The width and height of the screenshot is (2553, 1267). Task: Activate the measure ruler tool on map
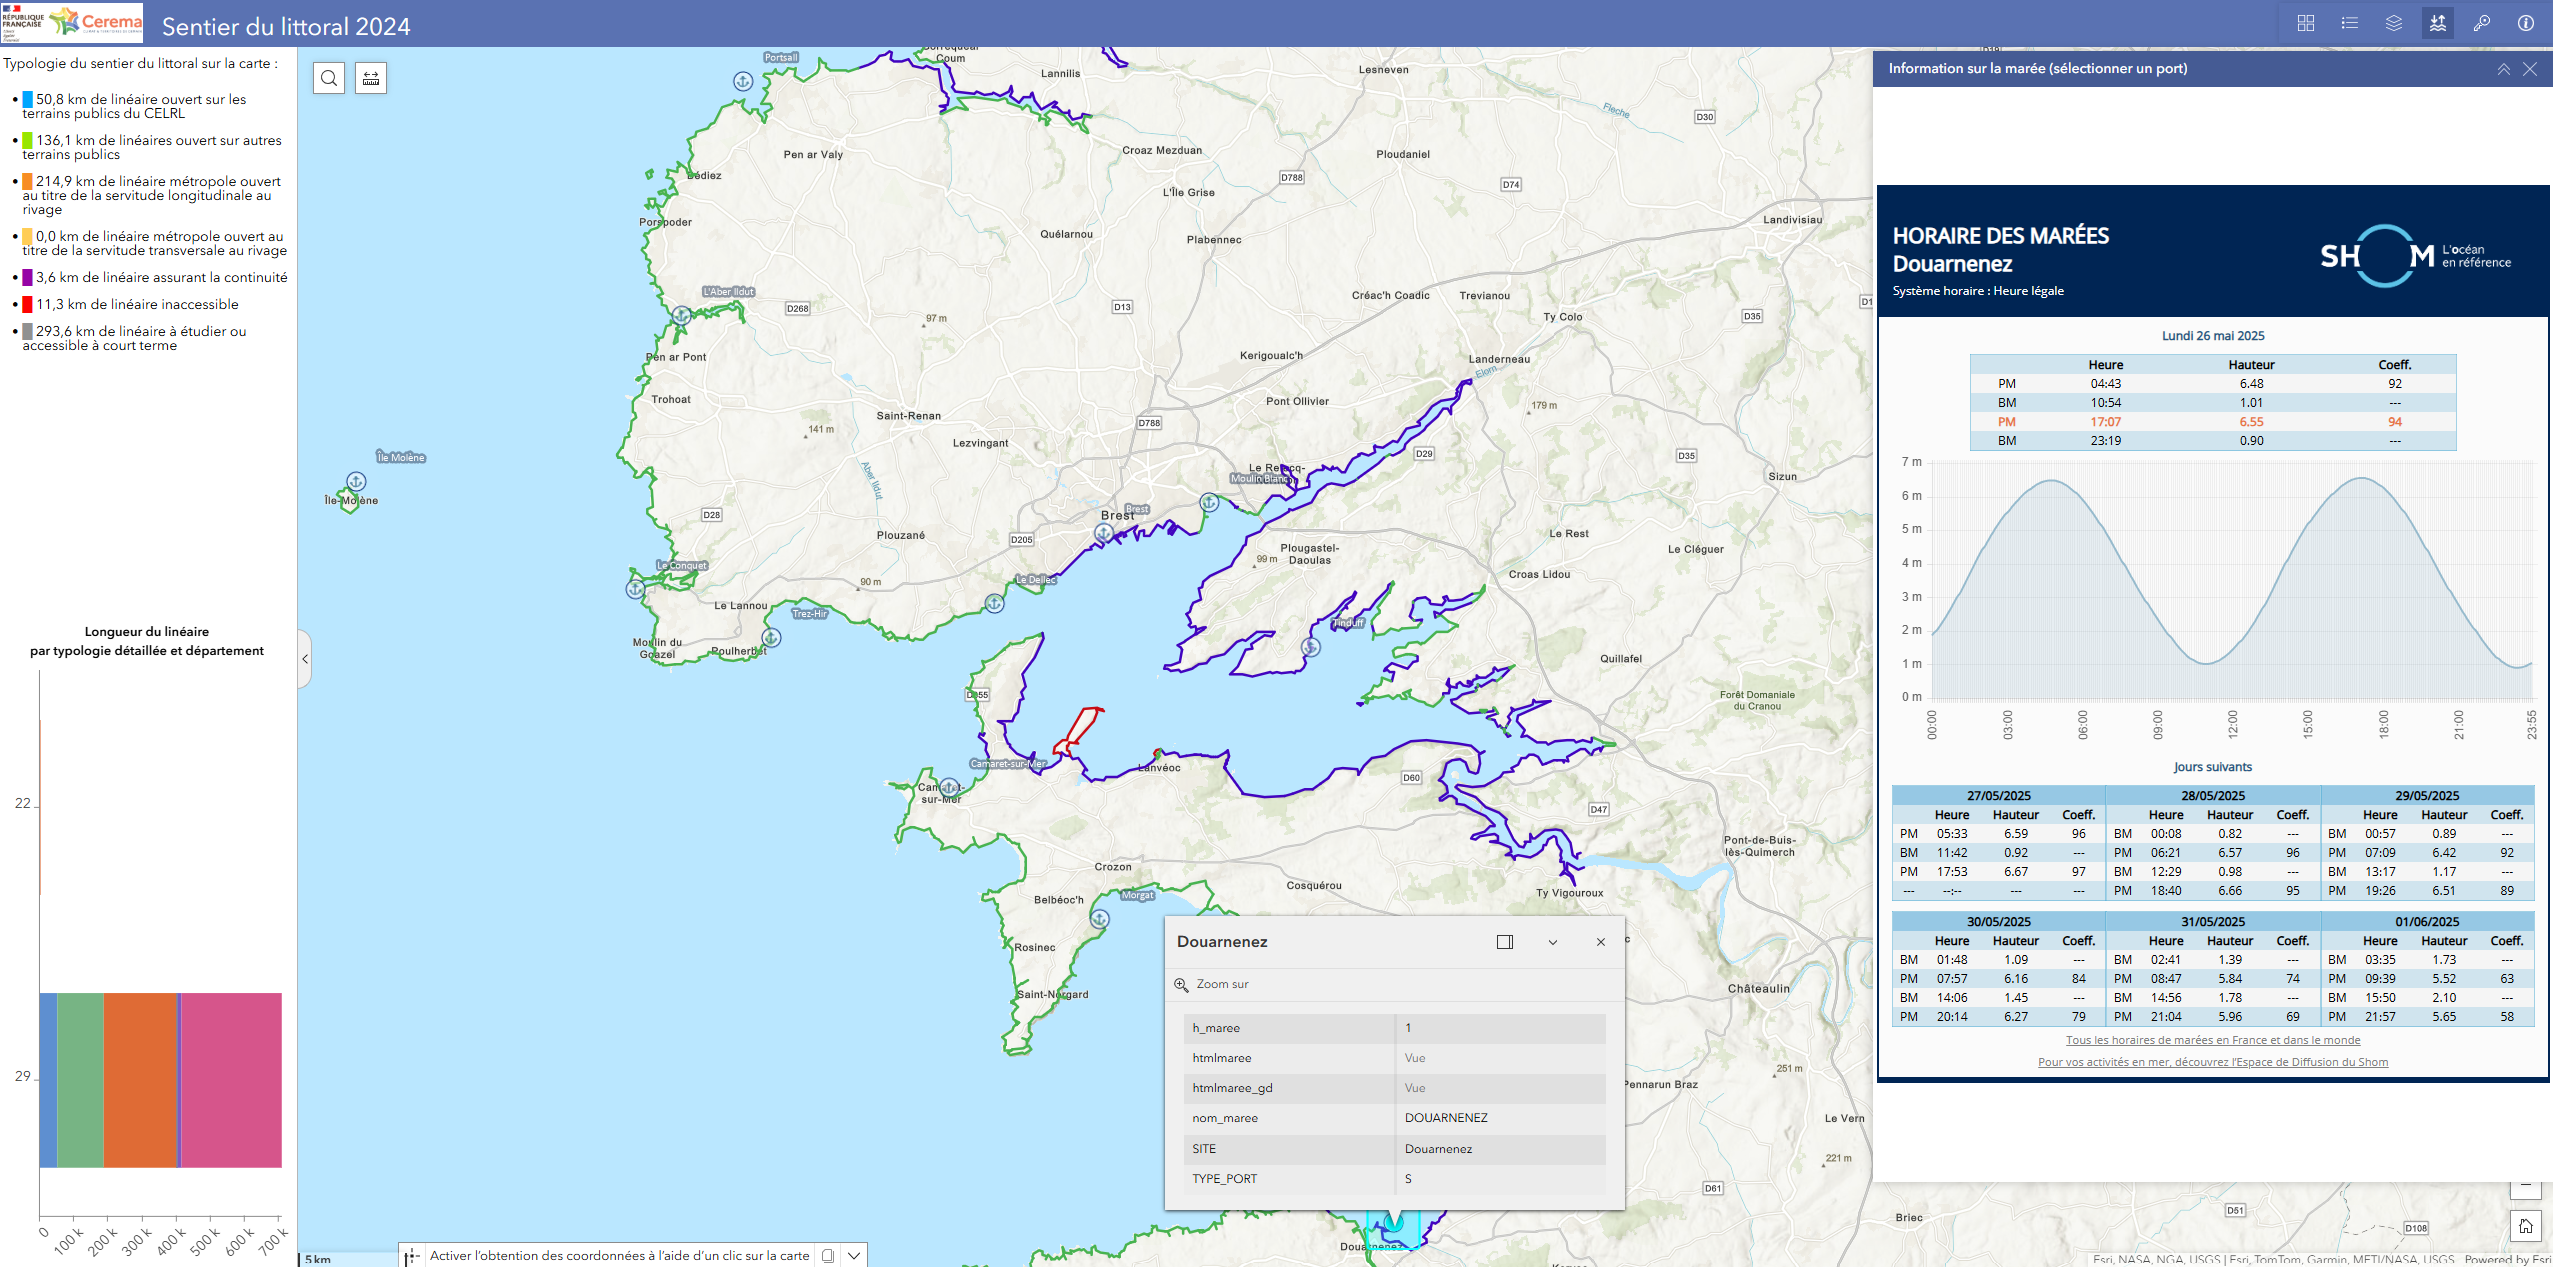tap(371, 78)
